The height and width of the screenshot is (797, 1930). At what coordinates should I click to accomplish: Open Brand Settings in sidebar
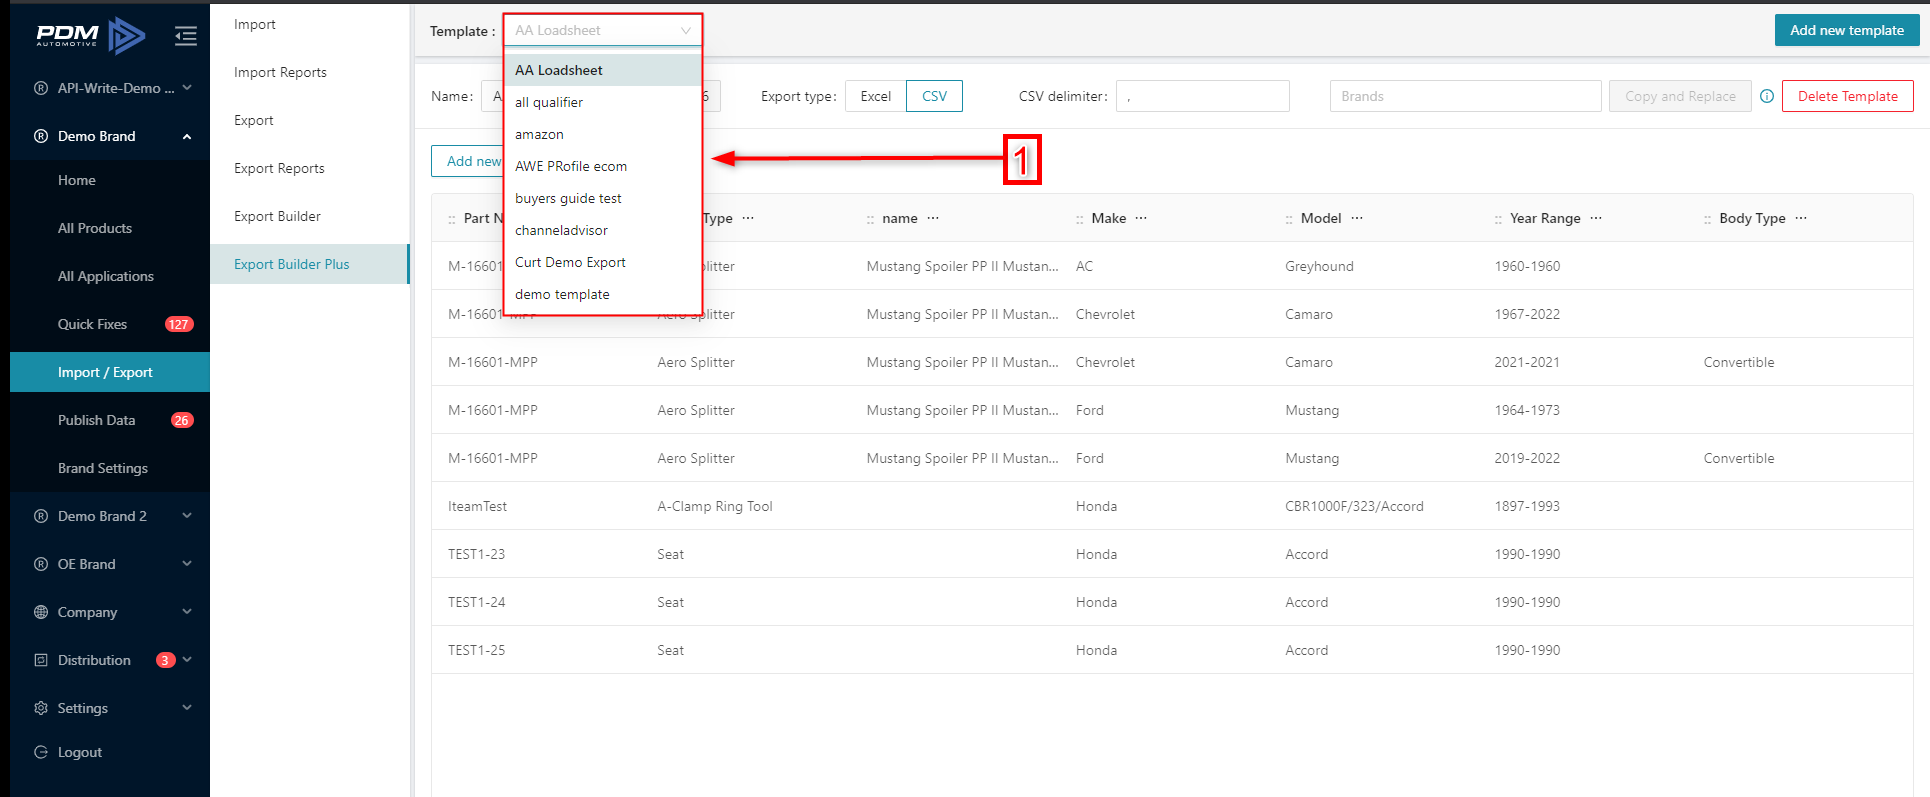coord(110,468)
